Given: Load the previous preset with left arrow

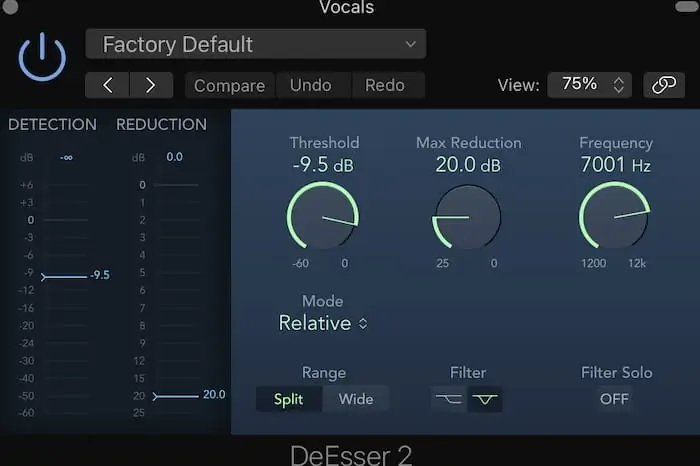Looking at the screenshot, I should (x=108, y=85).
